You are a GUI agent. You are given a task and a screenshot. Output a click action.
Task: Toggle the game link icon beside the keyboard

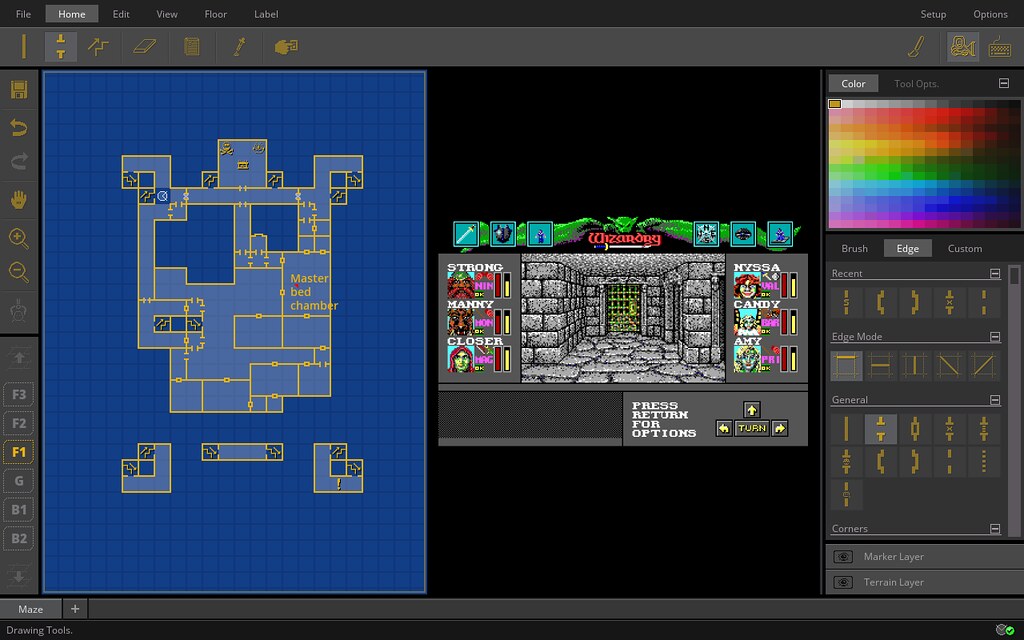(x=963, y=46)
